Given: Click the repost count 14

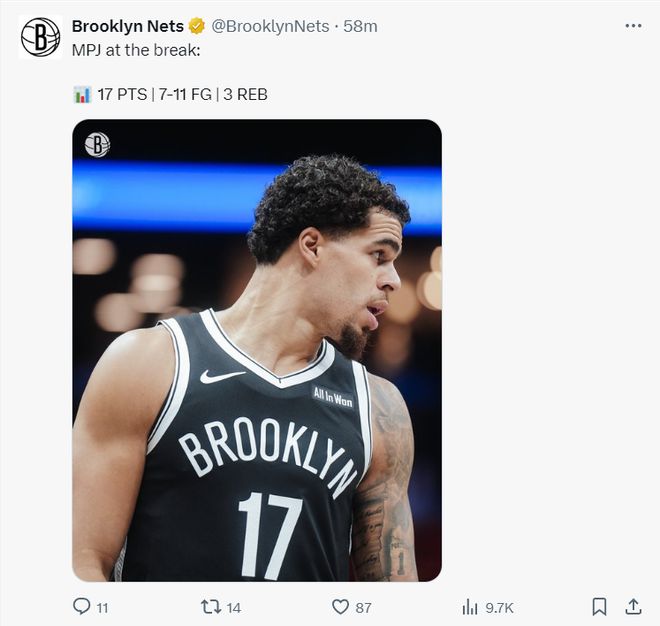Looking at the screenshot, I should point(233,607).
